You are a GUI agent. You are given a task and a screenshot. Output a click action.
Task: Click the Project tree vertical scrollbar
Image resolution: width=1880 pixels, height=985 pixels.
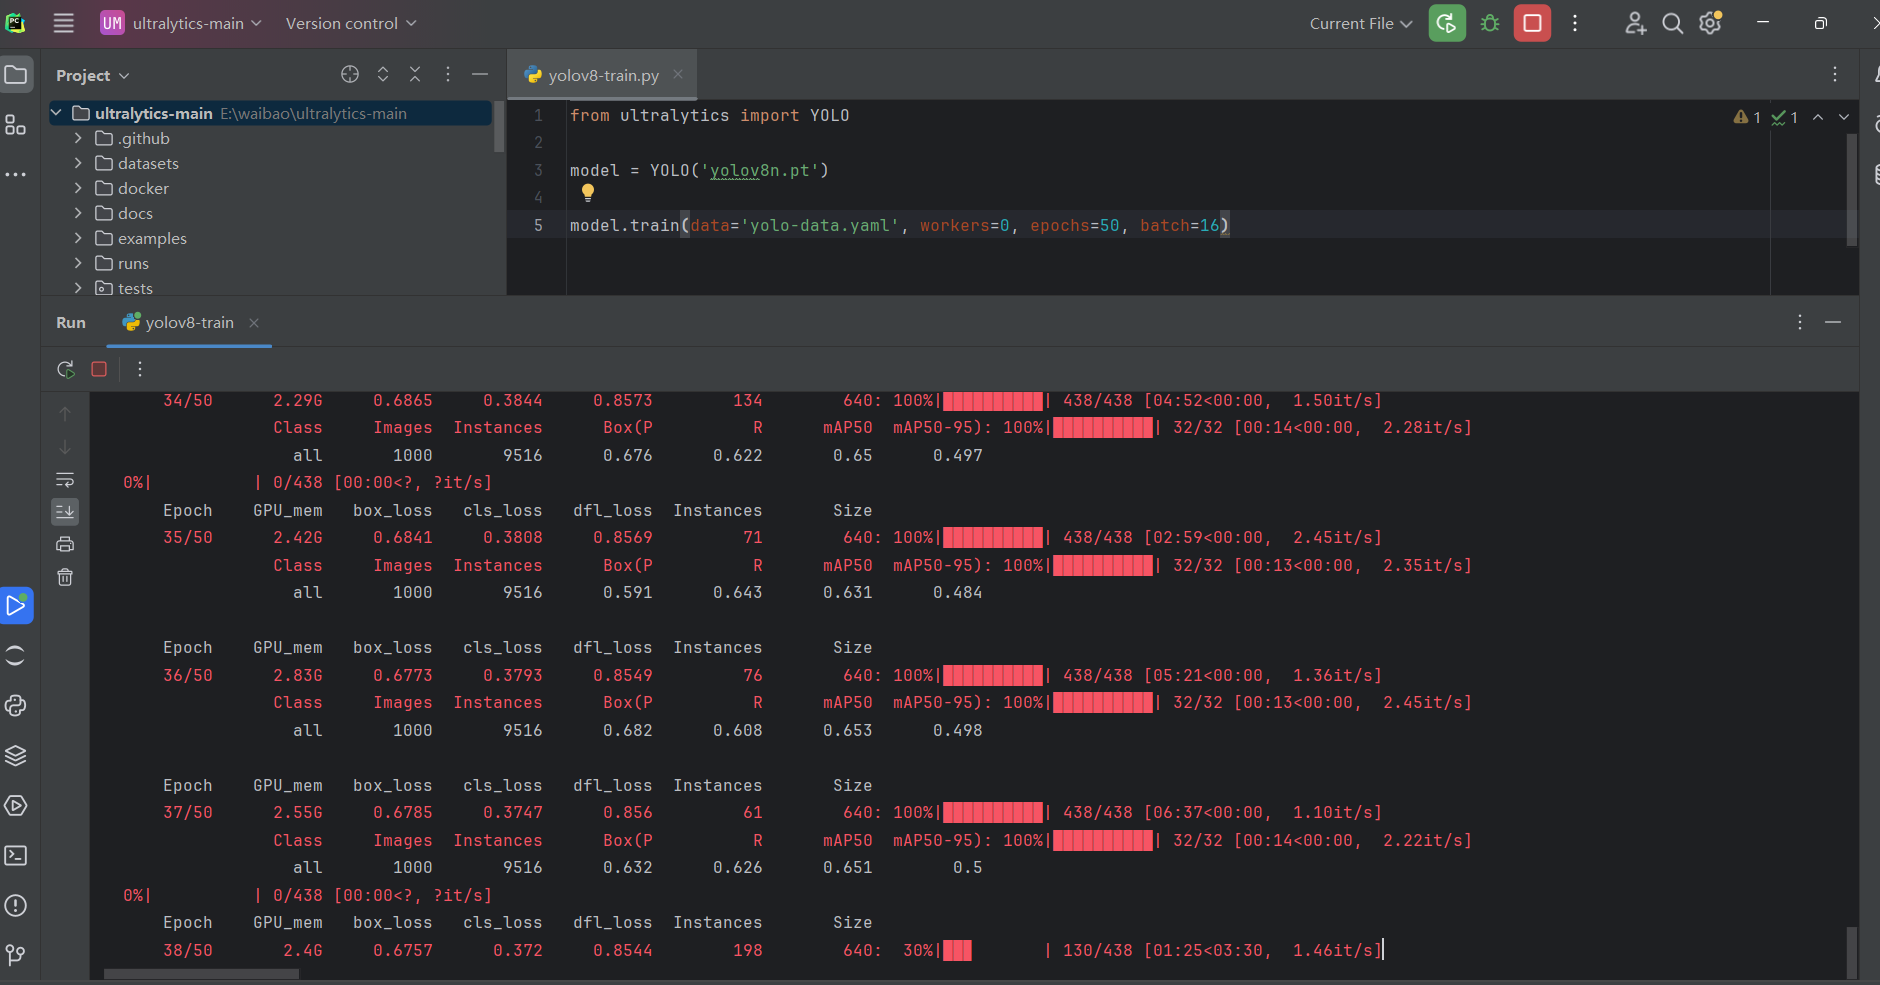point(499,127)
